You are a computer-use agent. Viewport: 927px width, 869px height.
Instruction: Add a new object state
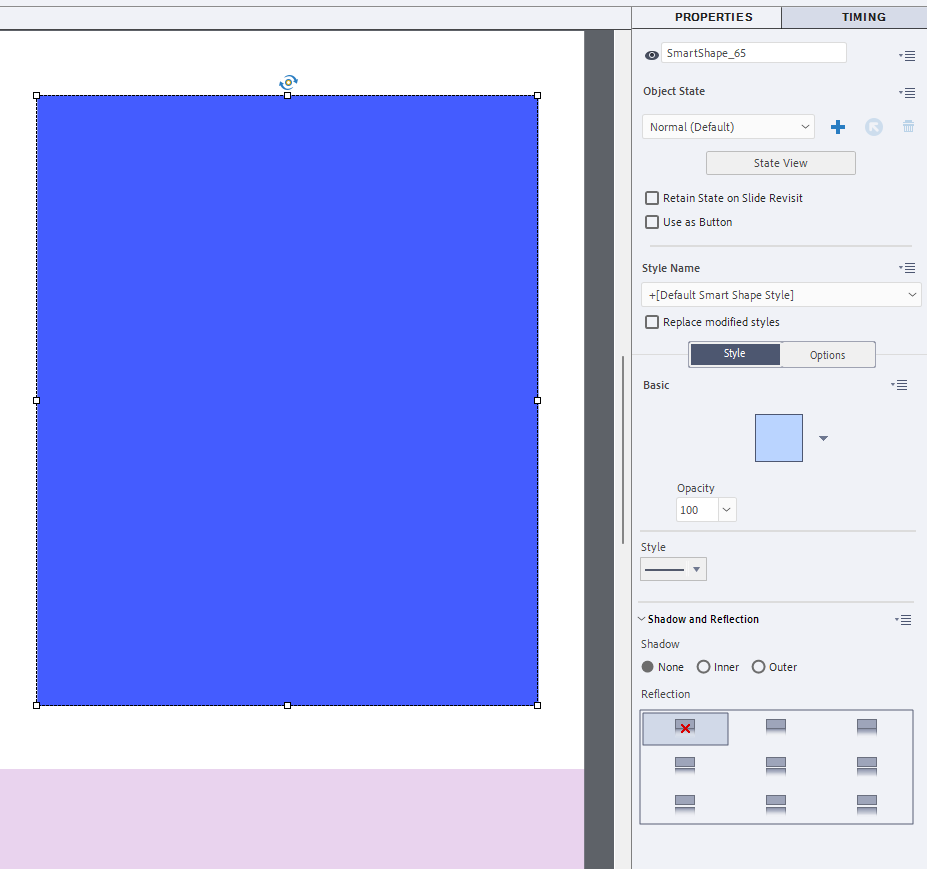837,127
